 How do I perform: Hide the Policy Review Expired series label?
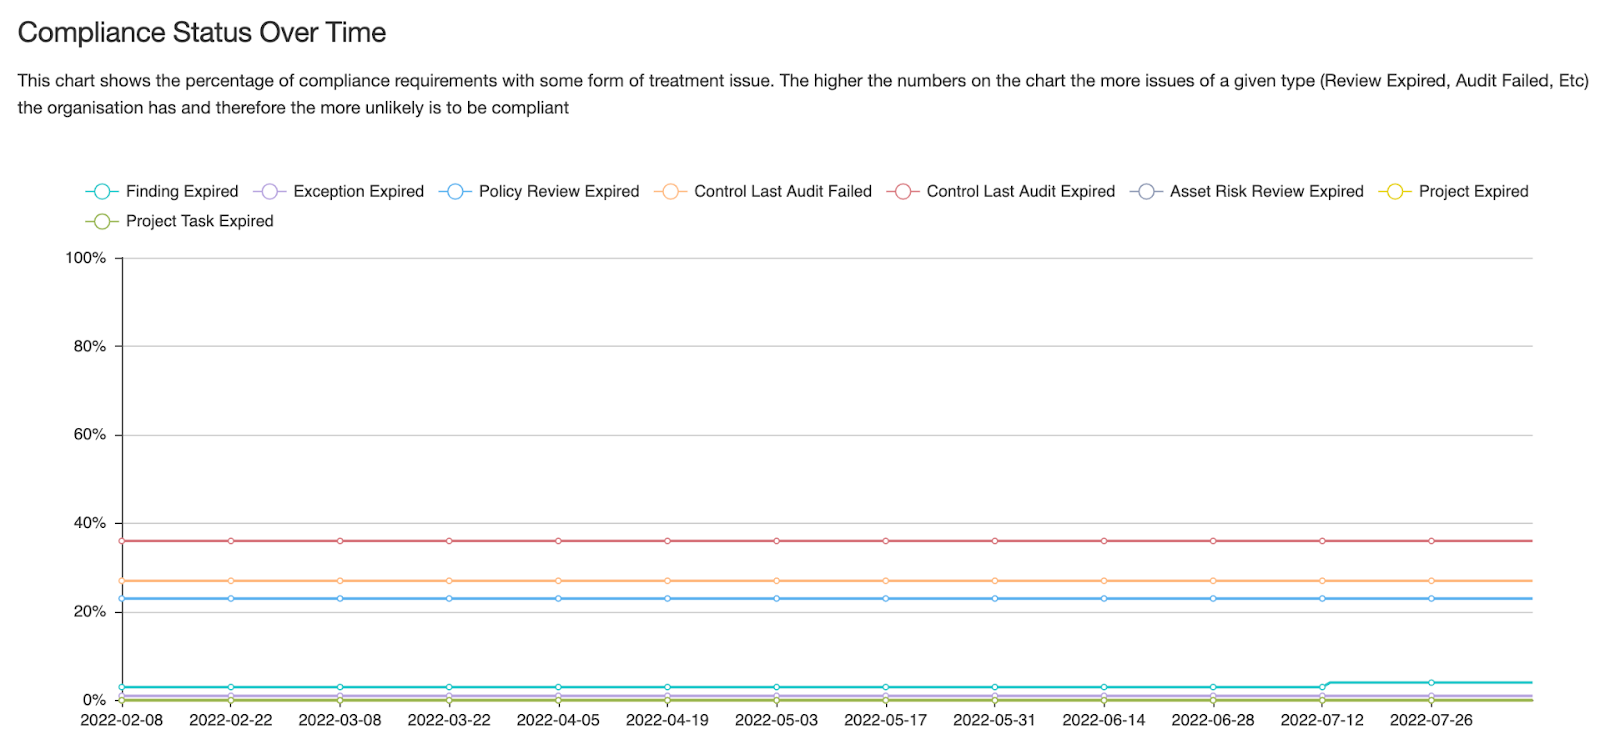click(x=559, y=191)
